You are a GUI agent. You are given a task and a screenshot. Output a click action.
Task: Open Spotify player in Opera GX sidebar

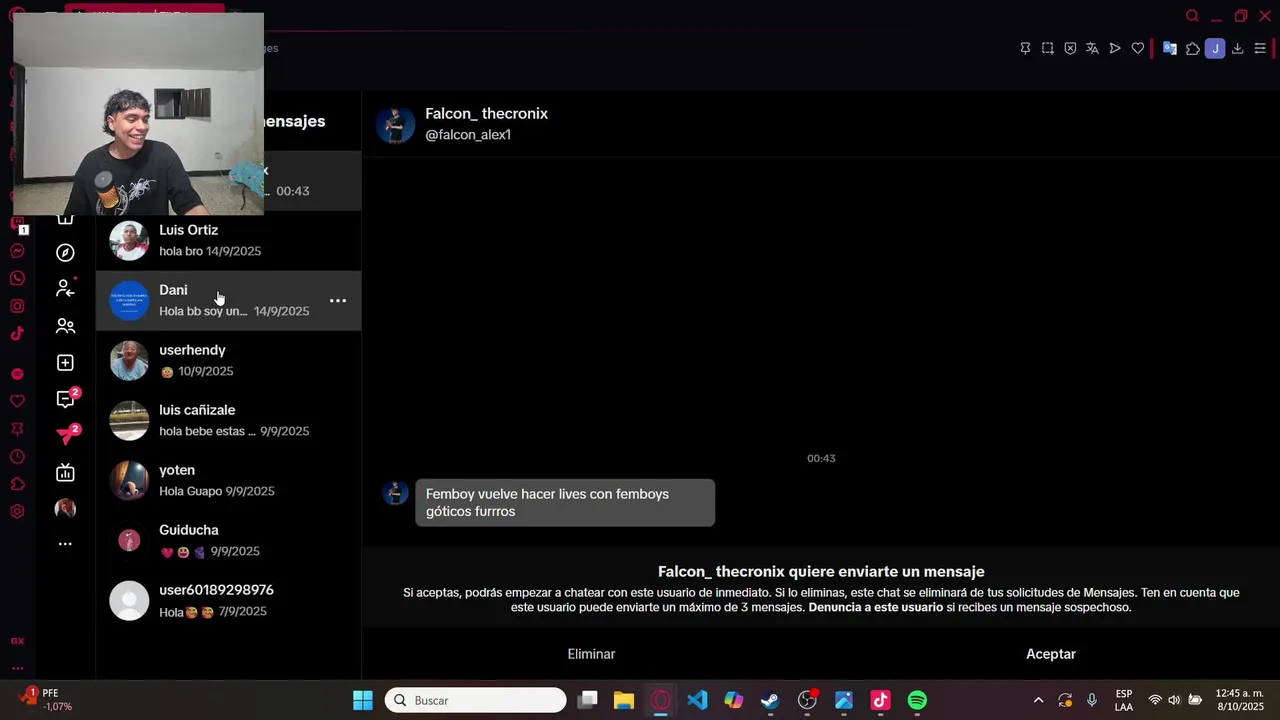pos(17,374)
